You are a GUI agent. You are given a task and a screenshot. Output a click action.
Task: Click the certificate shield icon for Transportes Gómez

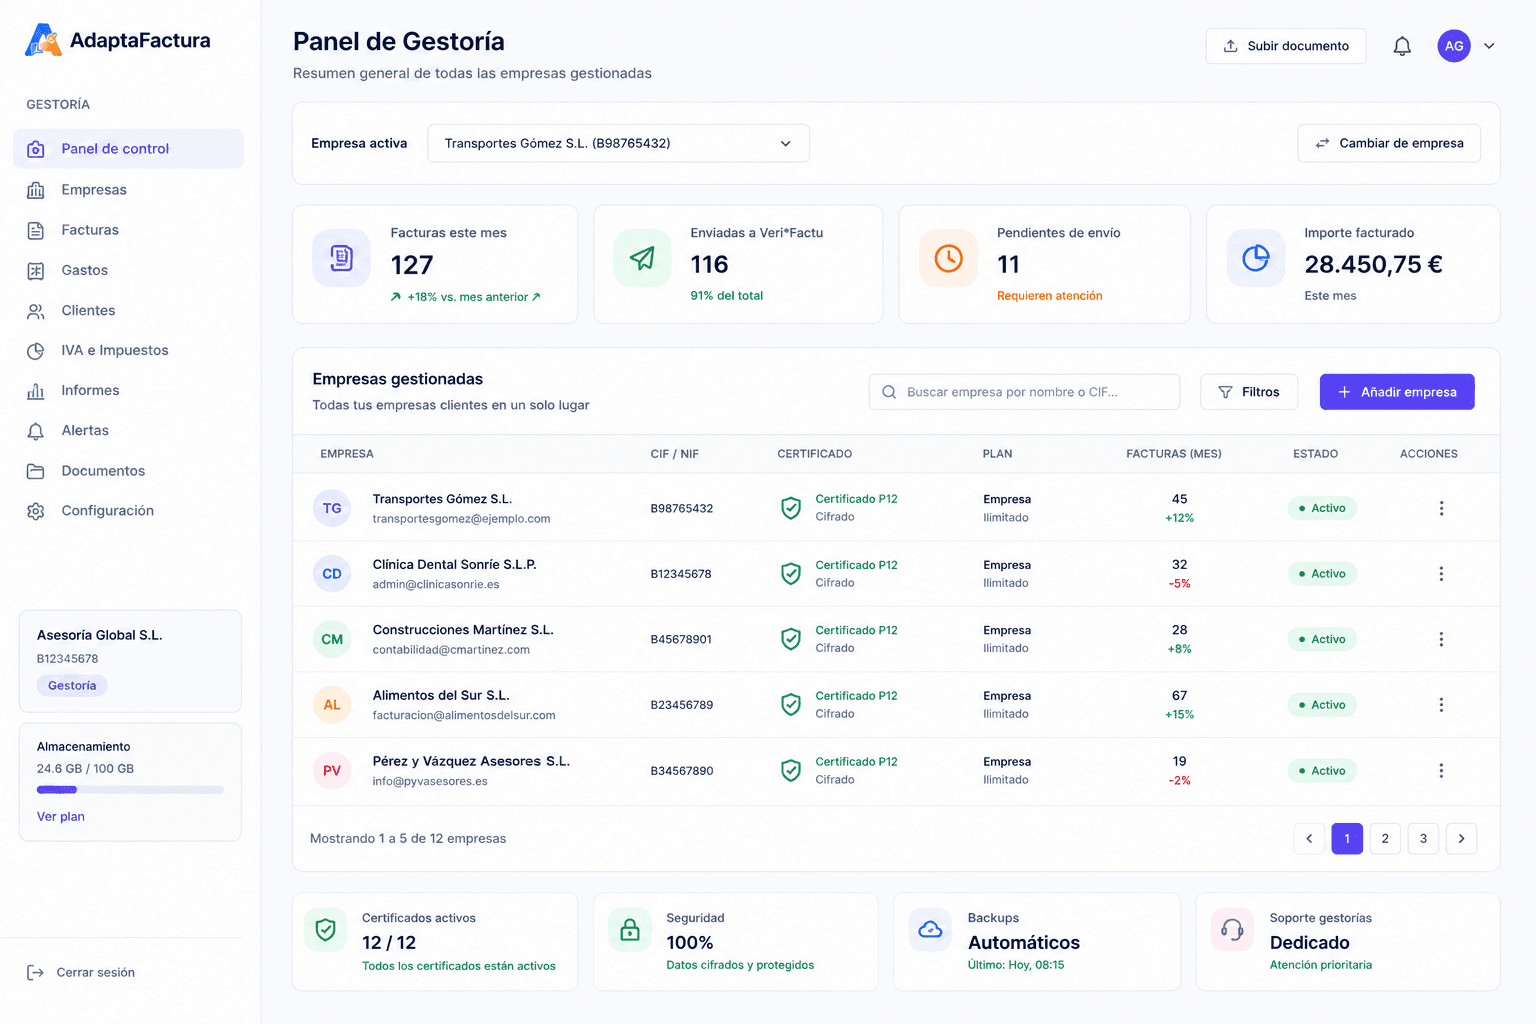pyautogui.click(x=791, y=508)
